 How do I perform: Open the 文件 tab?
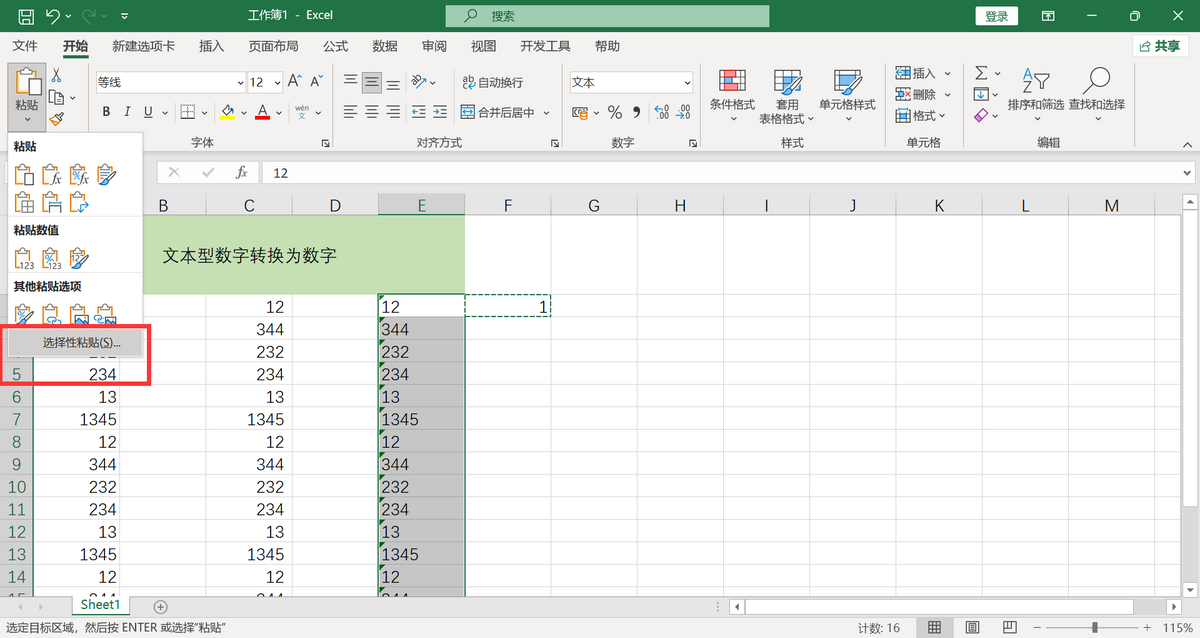click(25, 46)
